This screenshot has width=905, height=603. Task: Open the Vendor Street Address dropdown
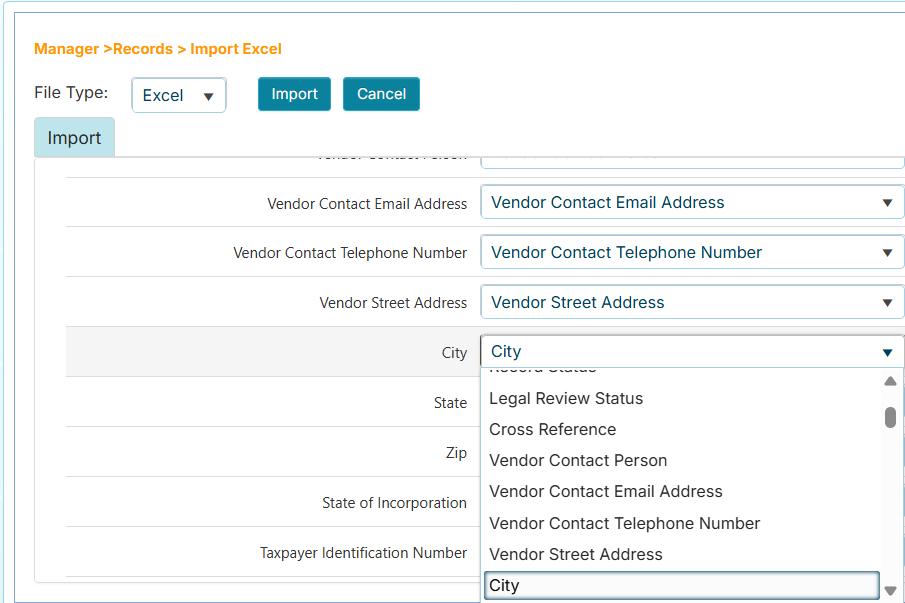pyautogui.click(x=692, y=302)
